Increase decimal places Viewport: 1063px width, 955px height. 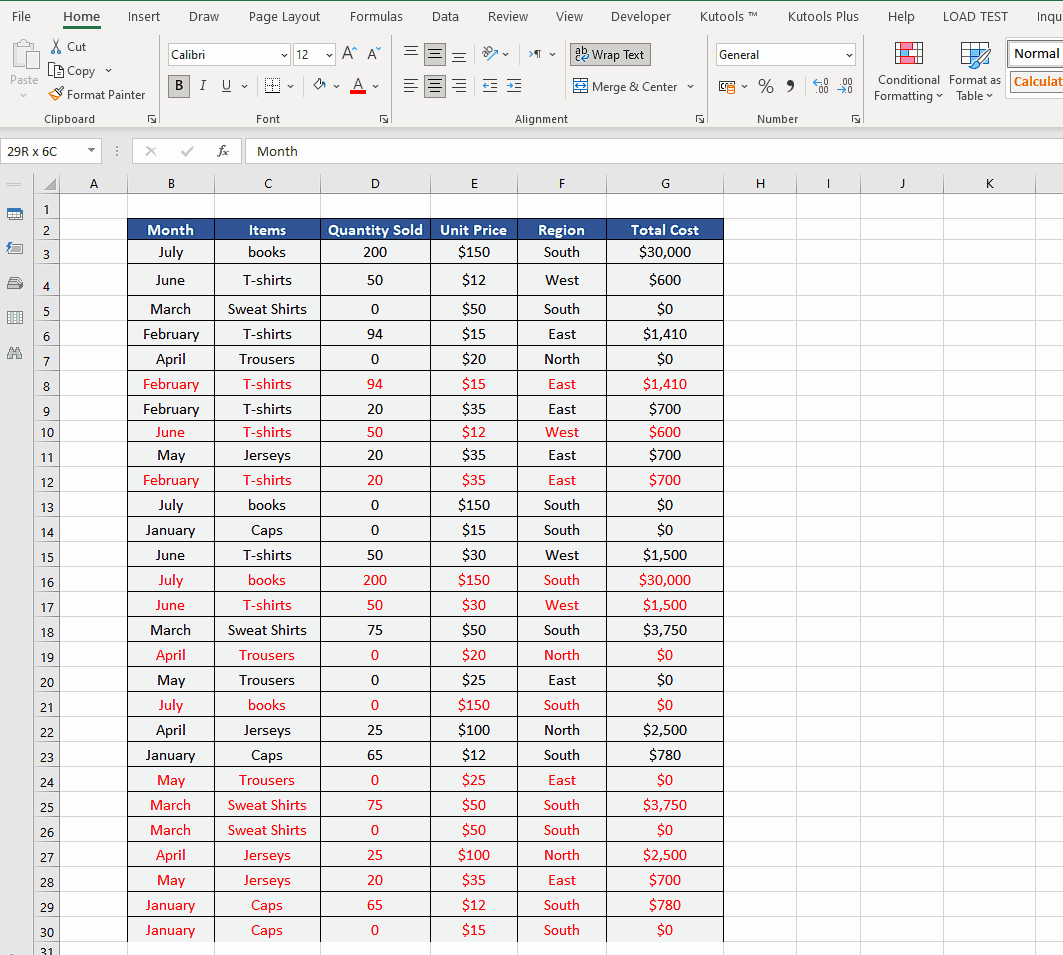[x=819, y=86]
